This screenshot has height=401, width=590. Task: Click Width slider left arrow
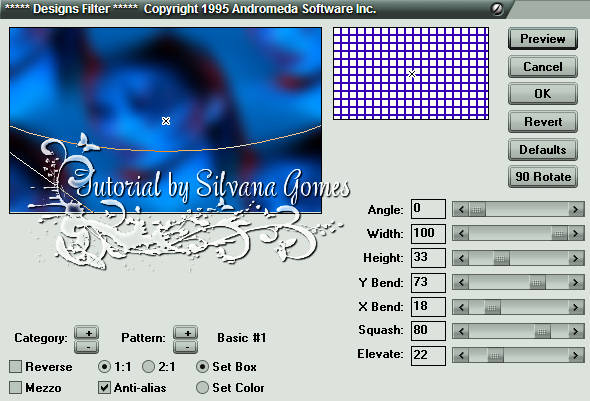tap(461, 234)
